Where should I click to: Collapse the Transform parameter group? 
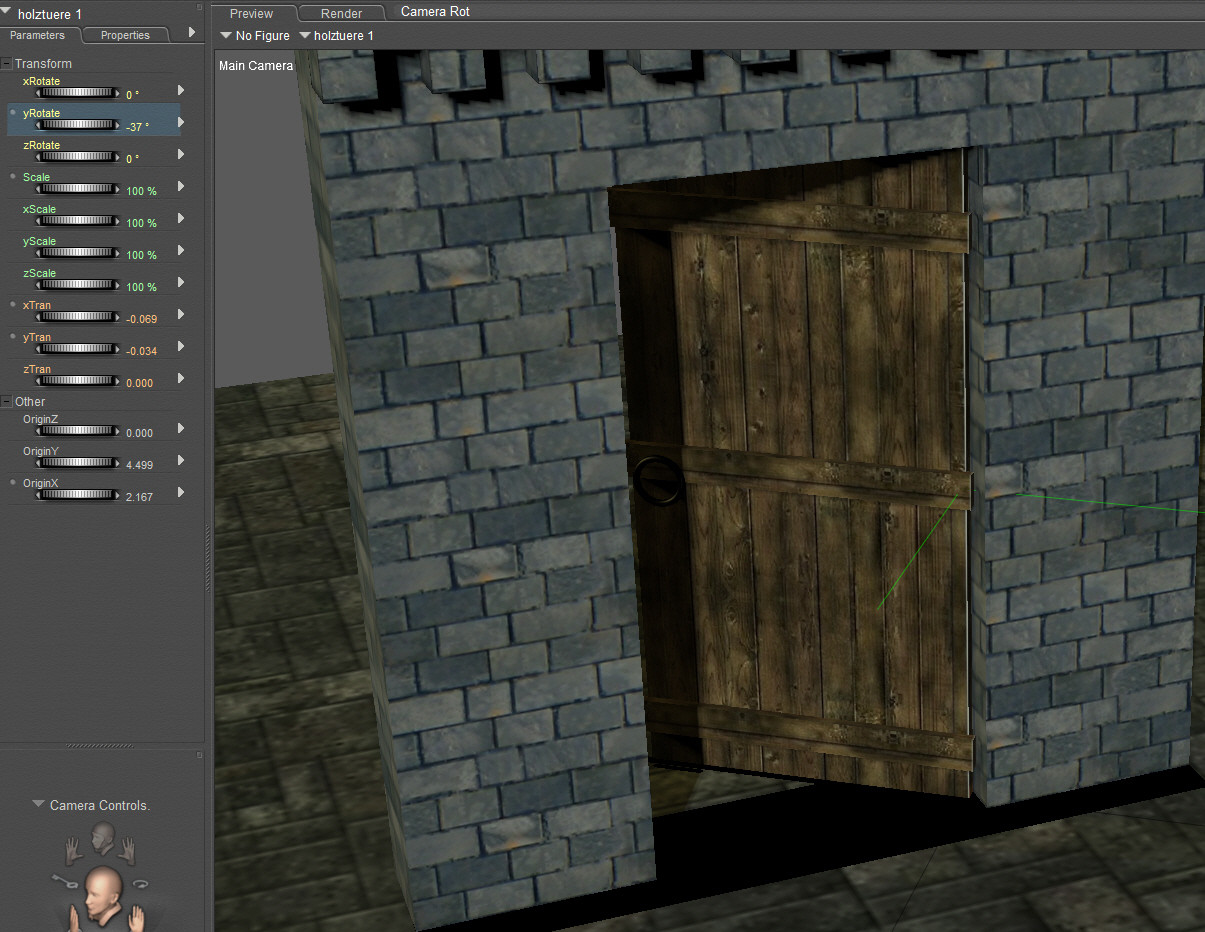click(6, 63)
